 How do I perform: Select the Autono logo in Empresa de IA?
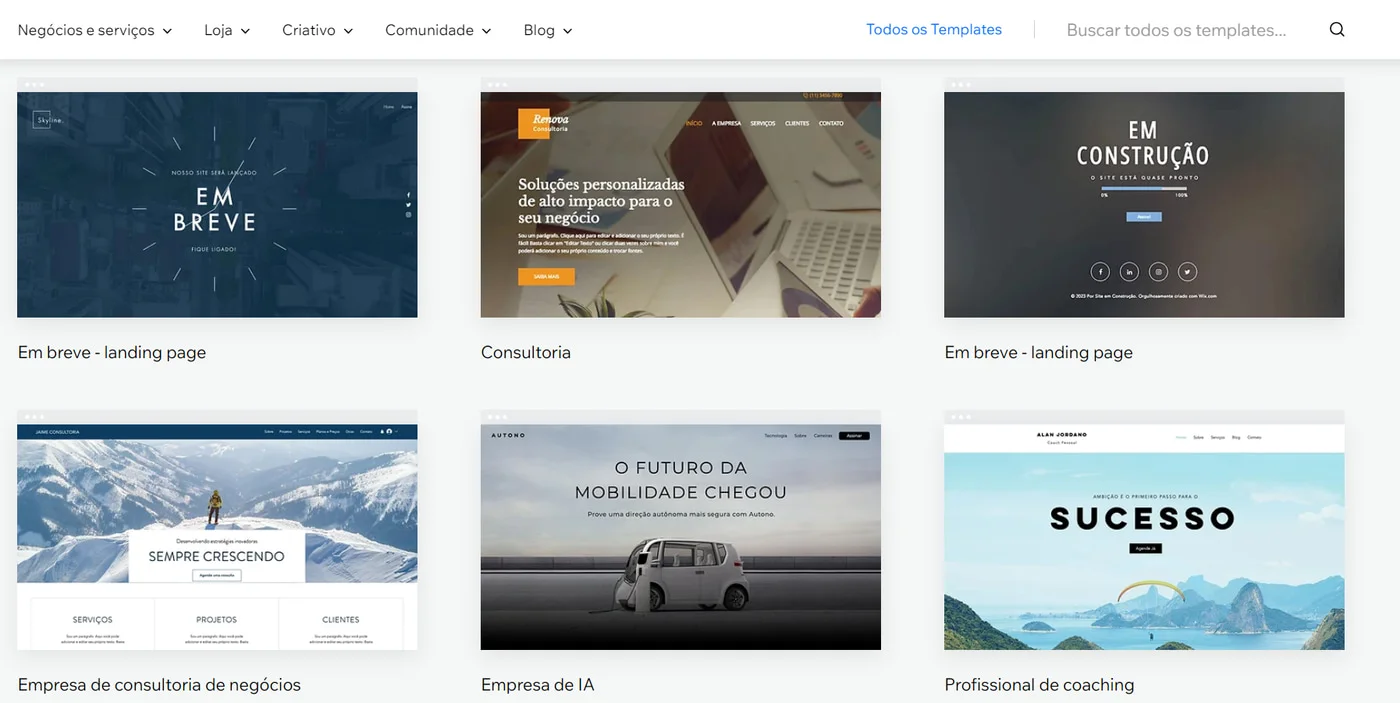tap(505, 435)
